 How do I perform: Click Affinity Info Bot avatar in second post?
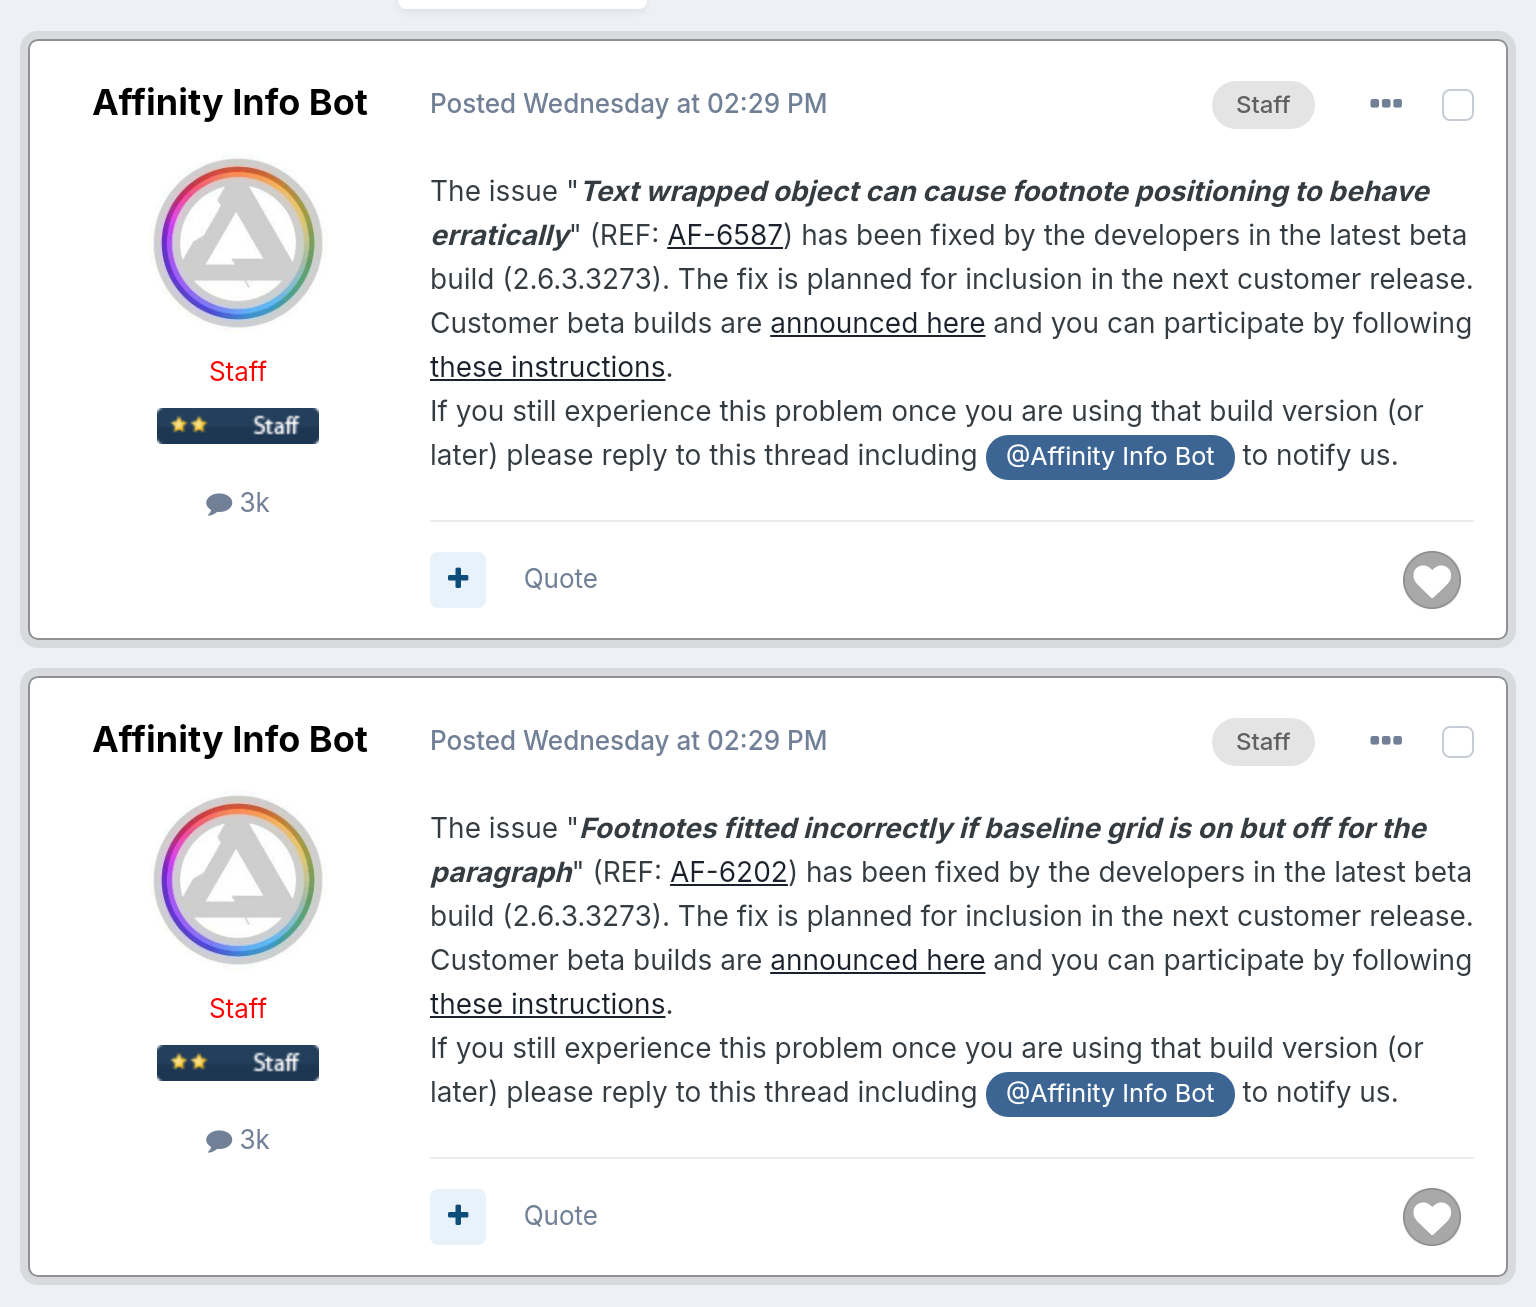point(238,880)
